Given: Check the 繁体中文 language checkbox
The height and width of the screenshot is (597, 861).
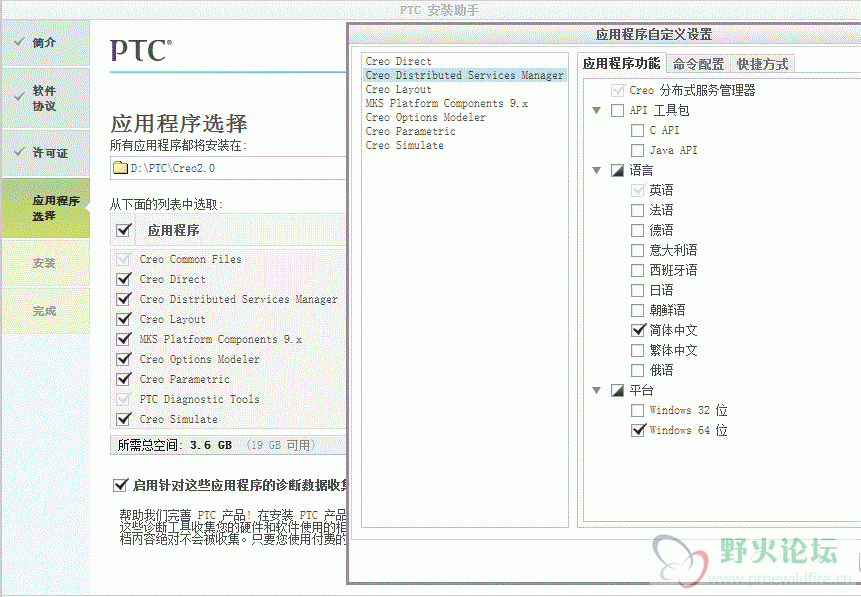Looking at the screenshot, I should click(638, 350).
